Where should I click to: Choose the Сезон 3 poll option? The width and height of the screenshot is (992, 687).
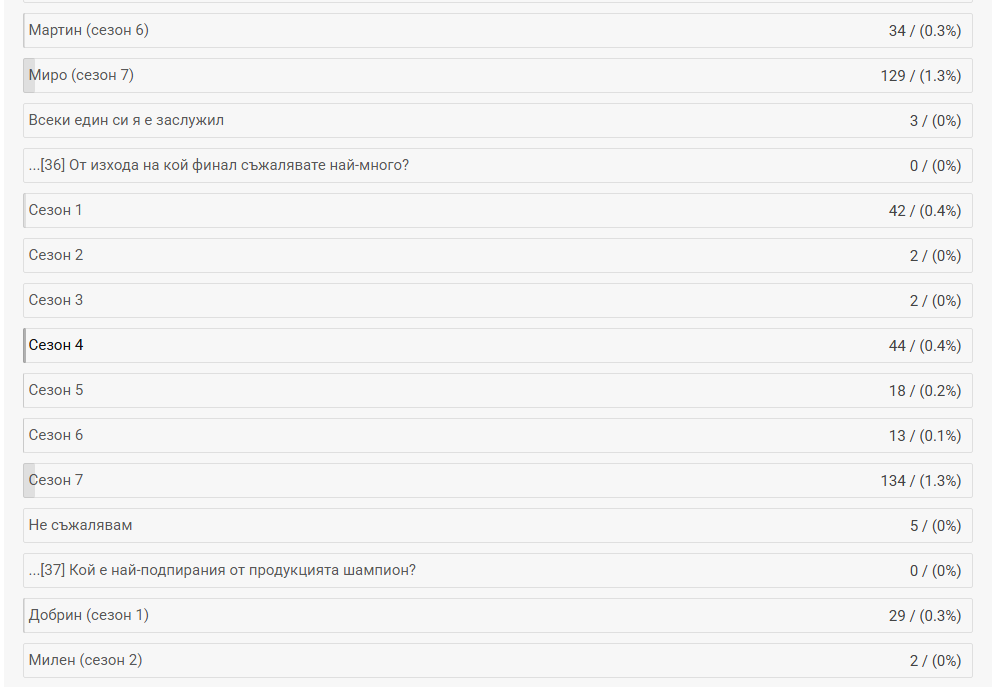[x=56, y=300]
